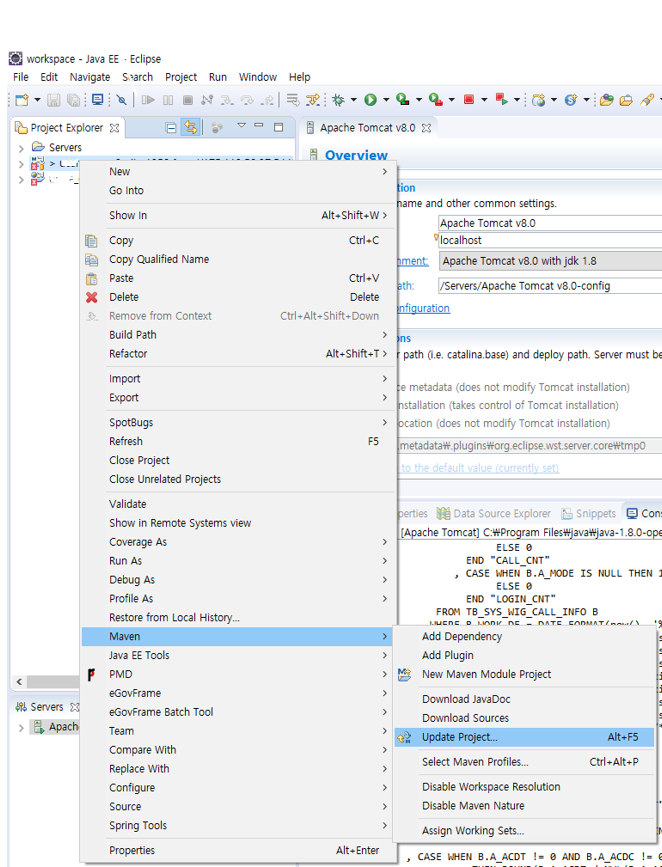662x867 pixels.
Task: Click the Resume debug toolbar icon
Action: (x=148, y=100)
